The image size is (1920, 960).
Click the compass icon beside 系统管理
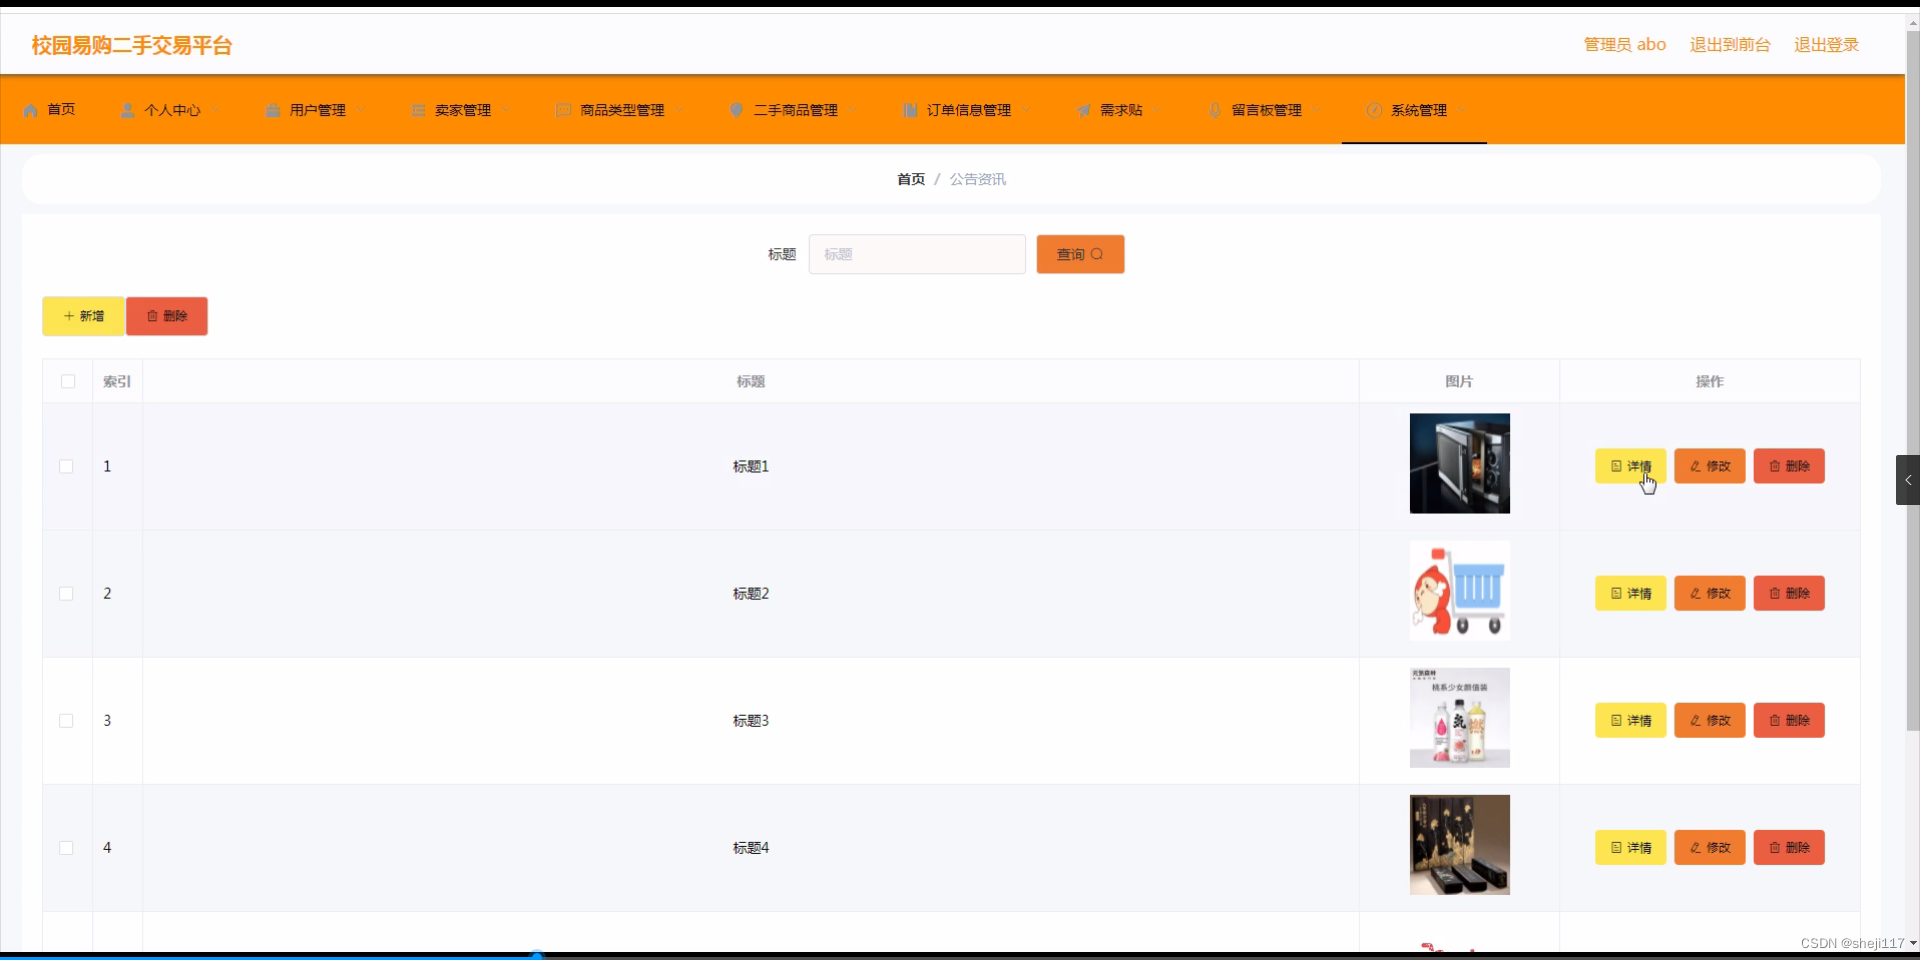(1374, 110)
